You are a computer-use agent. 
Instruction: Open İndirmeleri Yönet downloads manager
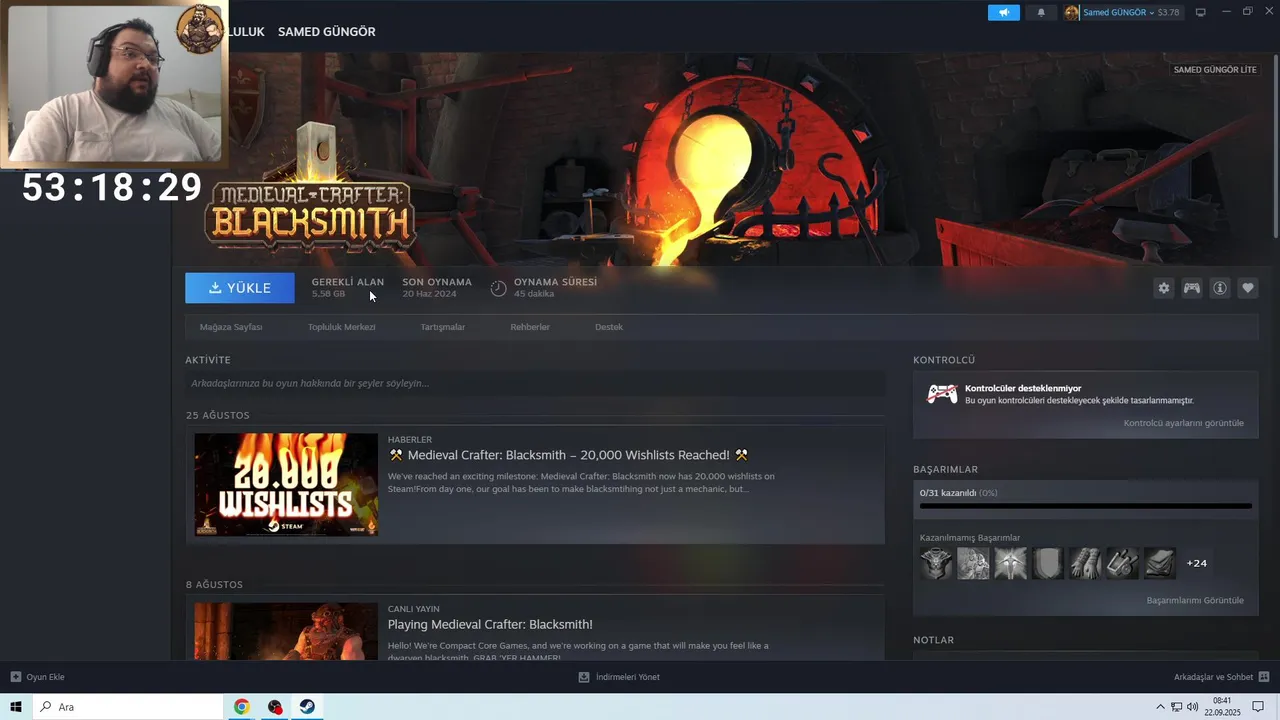pos(619,677)
